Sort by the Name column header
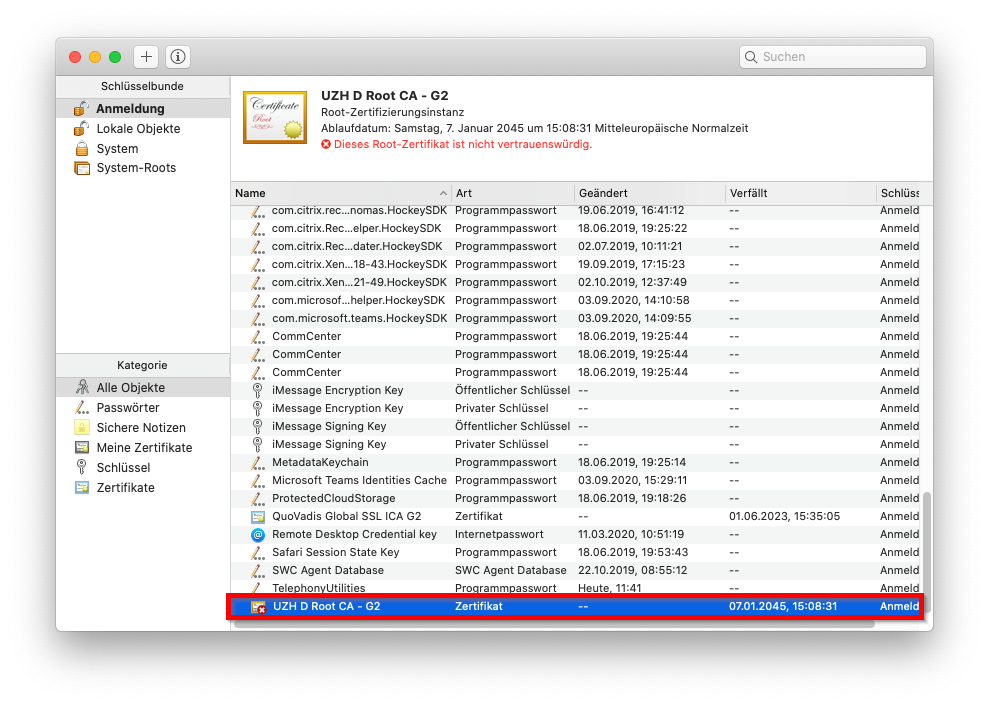Screen dimensions: 989x705 [x=340, y=193]
